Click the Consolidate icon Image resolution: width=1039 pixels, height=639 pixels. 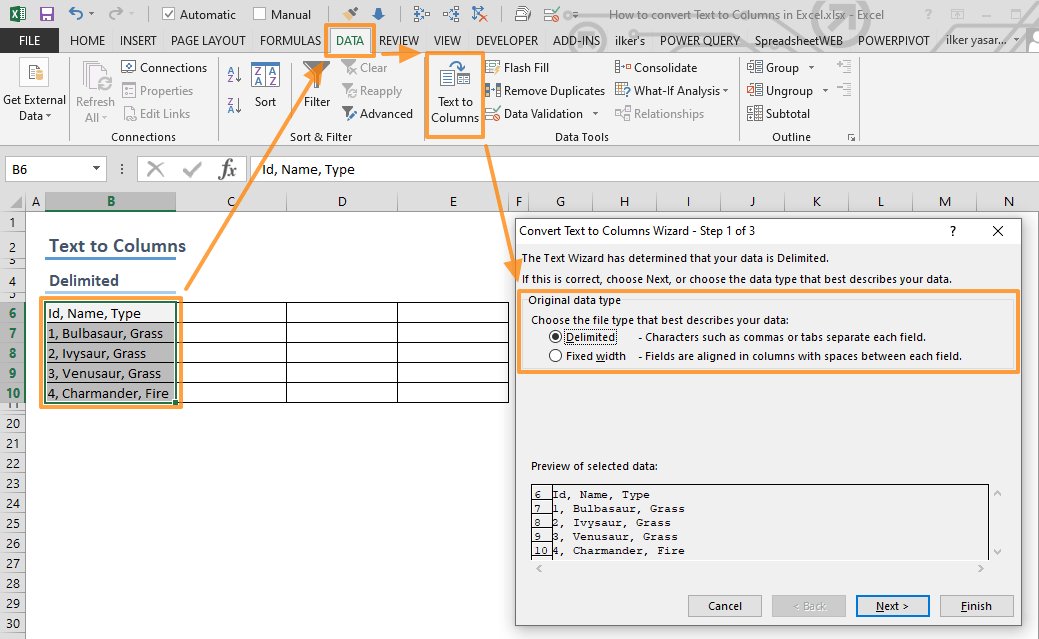(x=622, y=66)
